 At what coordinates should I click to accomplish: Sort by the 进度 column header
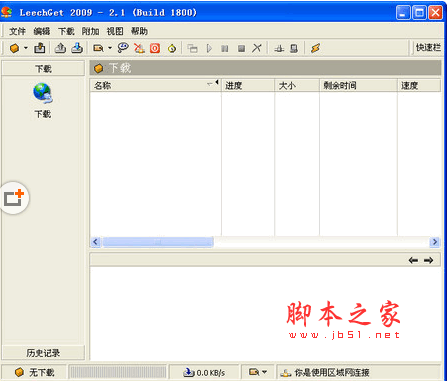pyautogui.click(x=248, y=86)
